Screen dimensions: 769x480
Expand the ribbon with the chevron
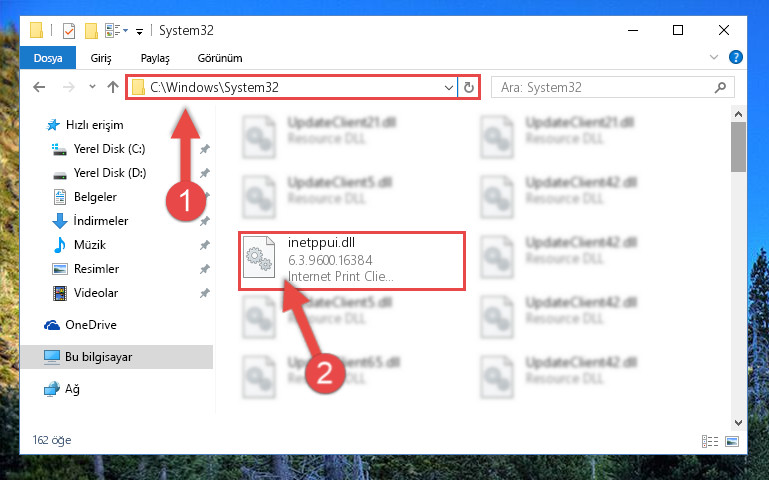pos(714,57)
